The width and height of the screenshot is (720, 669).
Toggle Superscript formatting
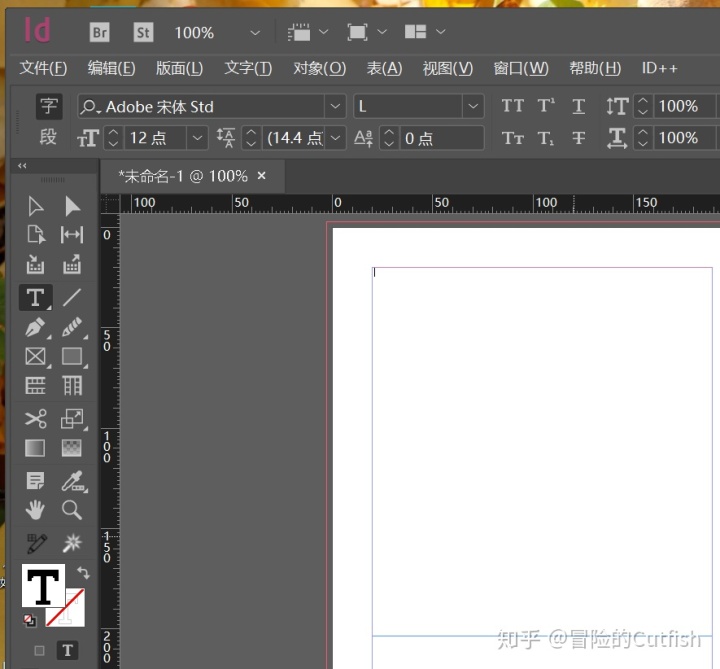coord(546,106)
